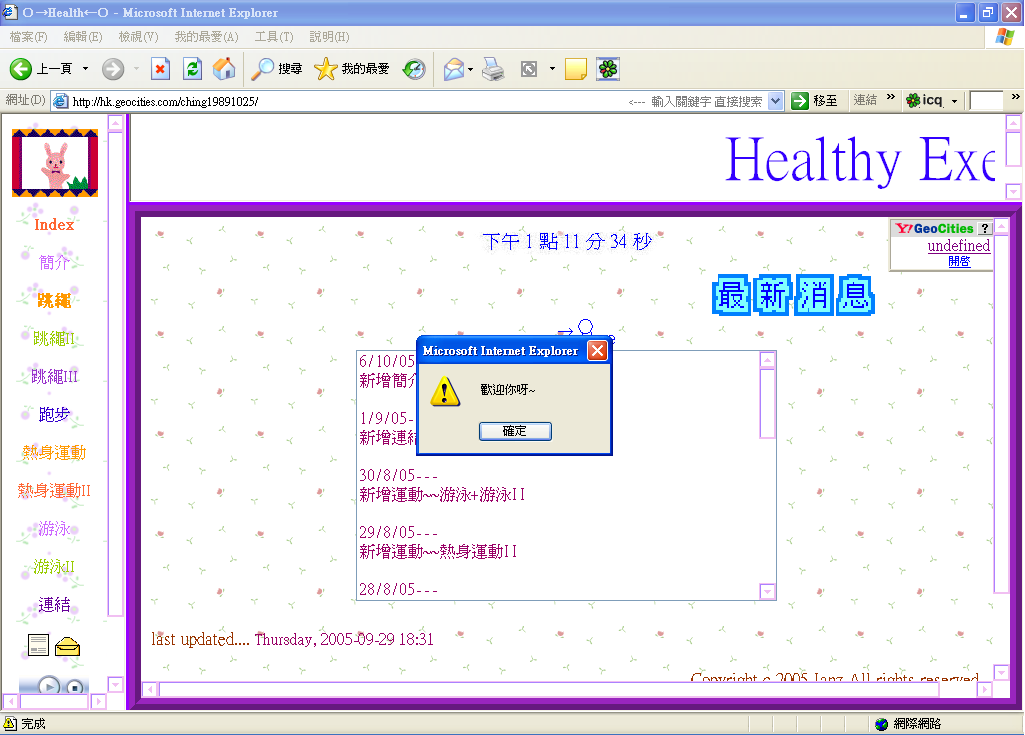Image resolution: width=1025 pixels, height=735 pixels.
Task: Expand the ICQ toolbar dropdown
Action: (954, 101)
